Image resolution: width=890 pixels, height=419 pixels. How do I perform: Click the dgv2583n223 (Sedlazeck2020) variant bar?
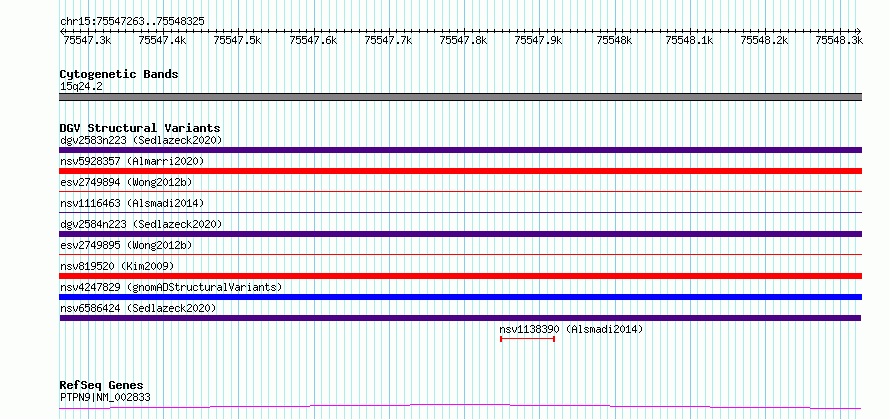coord(460,150)
